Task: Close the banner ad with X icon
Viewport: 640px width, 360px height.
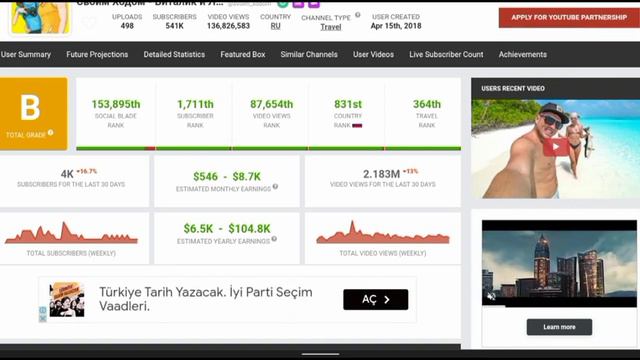Action: (42, 318)
